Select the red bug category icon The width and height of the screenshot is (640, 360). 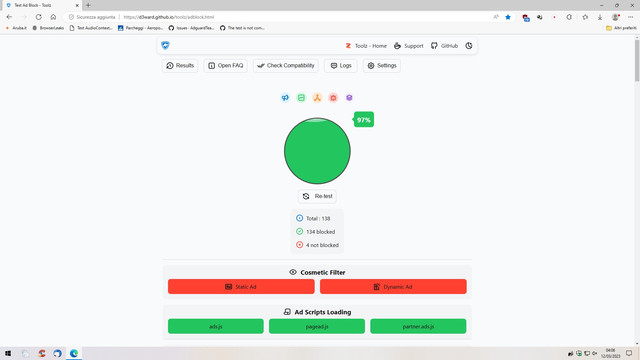(x=333, y=98)
